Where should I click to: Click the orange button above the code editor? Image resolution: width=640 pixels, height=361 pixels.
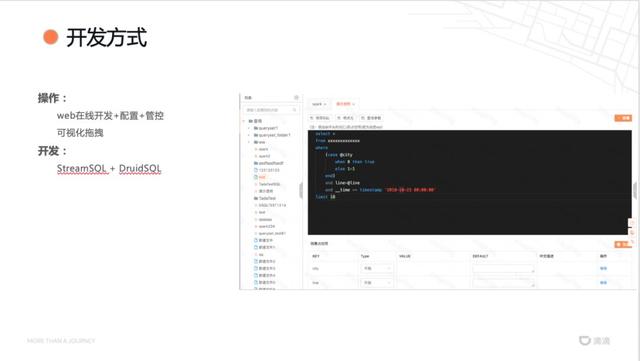click(623, 118)
